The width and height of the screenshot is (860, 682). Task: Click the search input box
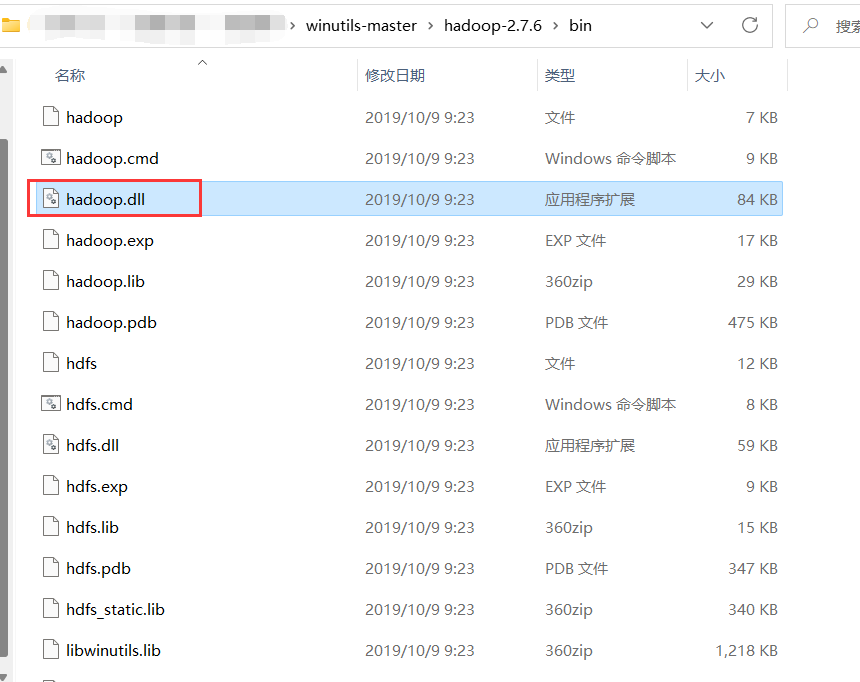coord(823,26)
